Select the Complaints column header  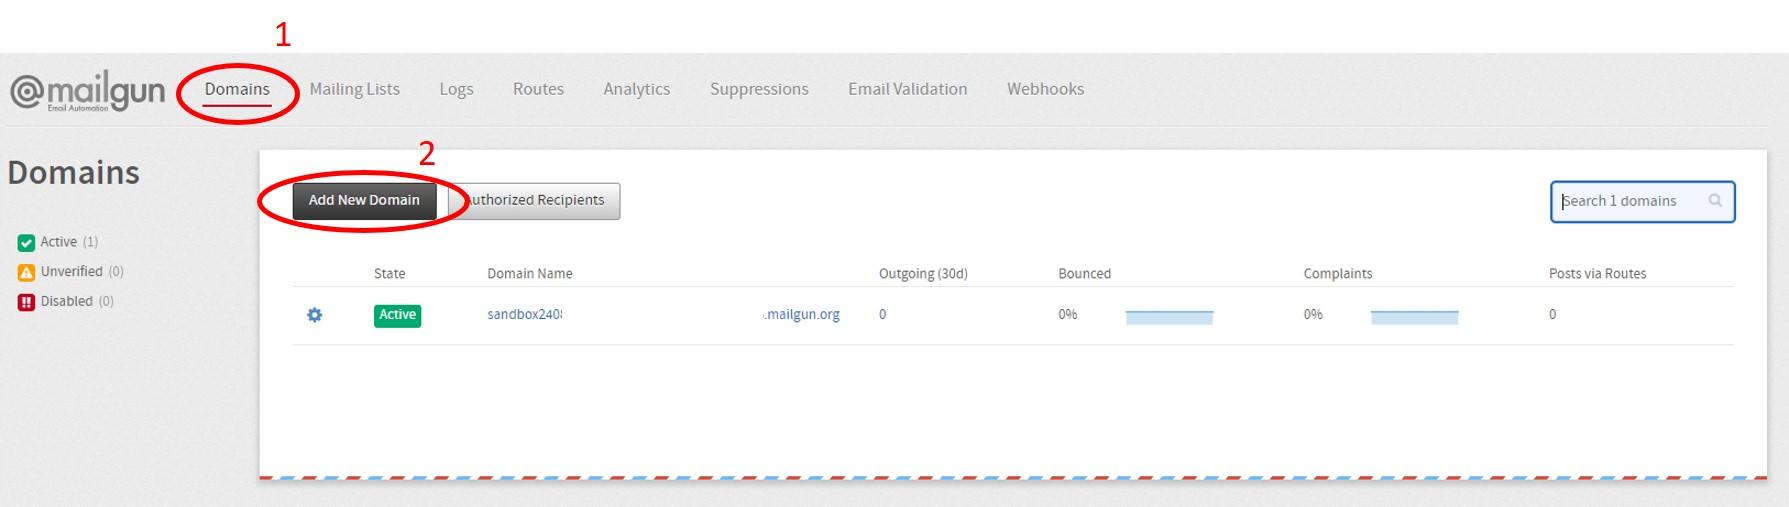1337,273
